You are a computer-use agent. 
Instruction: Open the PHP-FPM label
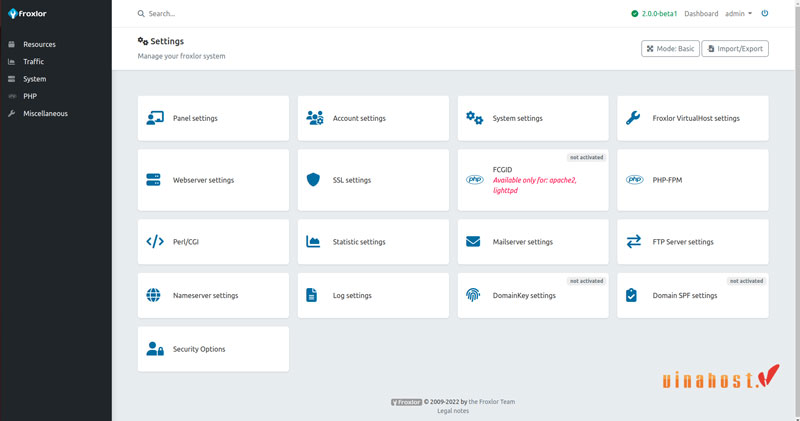pyautogui.click(x=667, y=180)
